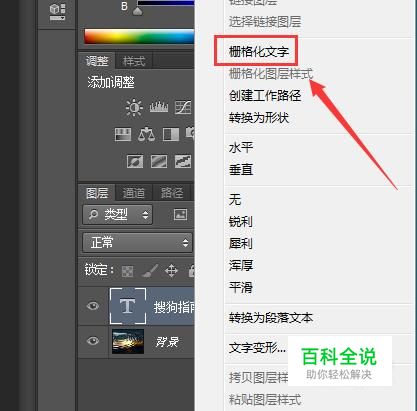This screenshot has height=411, width=417.
Task: Add a Color Balance adjustment (scales icon)
Action: tap(146, 134)
